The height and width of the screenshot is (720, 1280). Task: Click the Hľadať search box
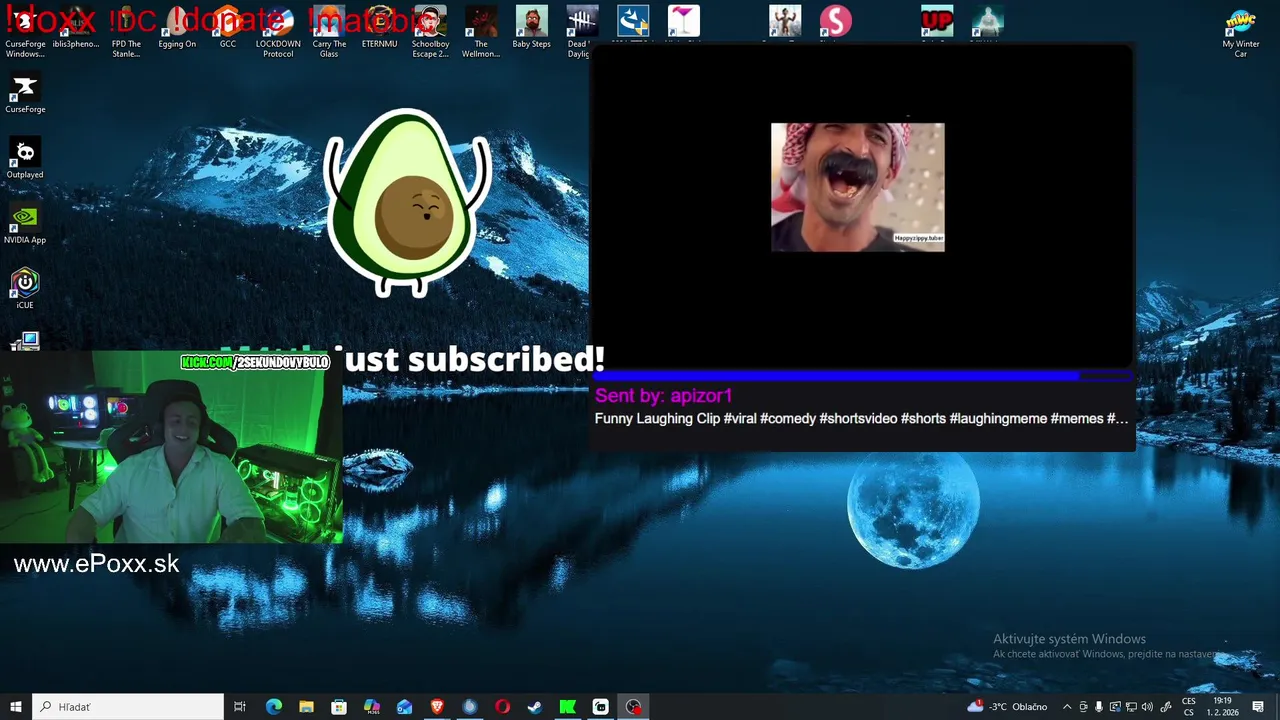point(128,707)
